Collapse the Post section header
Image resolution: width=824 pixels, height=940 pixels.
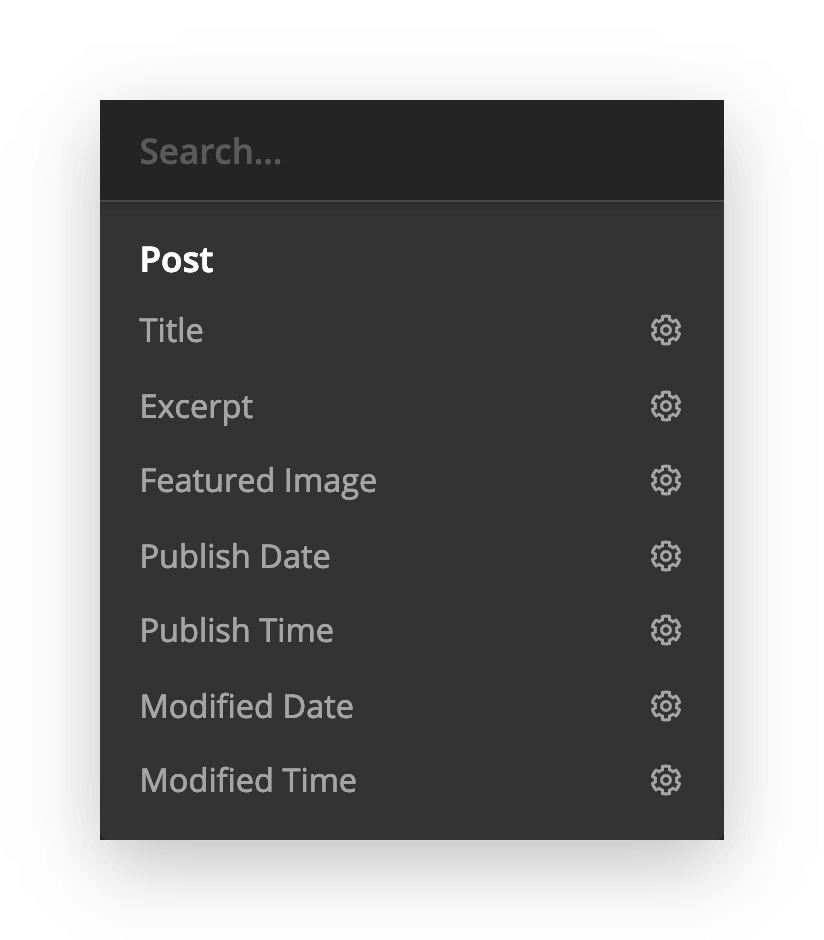pyautogui.click(x=176, y=259)
